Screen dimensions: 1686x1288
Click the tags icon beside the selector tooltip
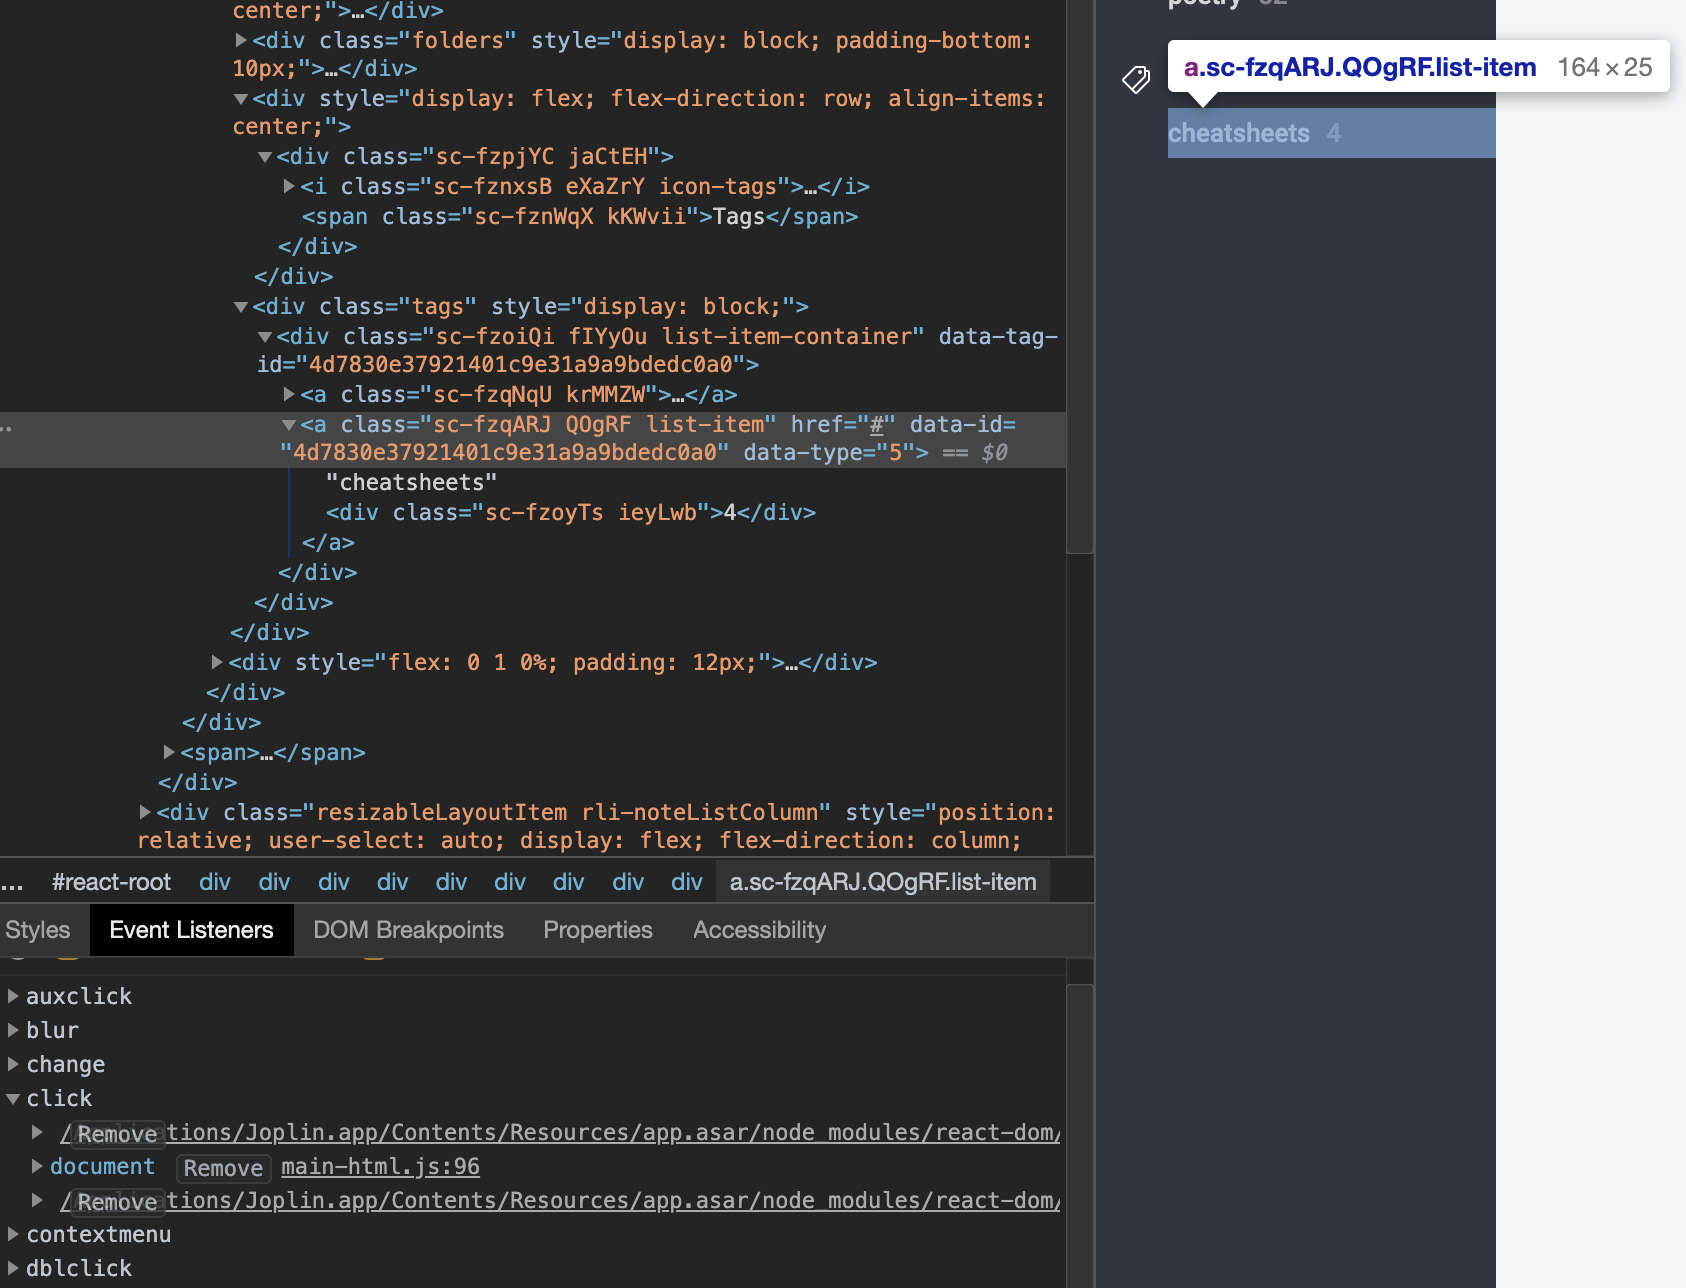[1136, 79]
